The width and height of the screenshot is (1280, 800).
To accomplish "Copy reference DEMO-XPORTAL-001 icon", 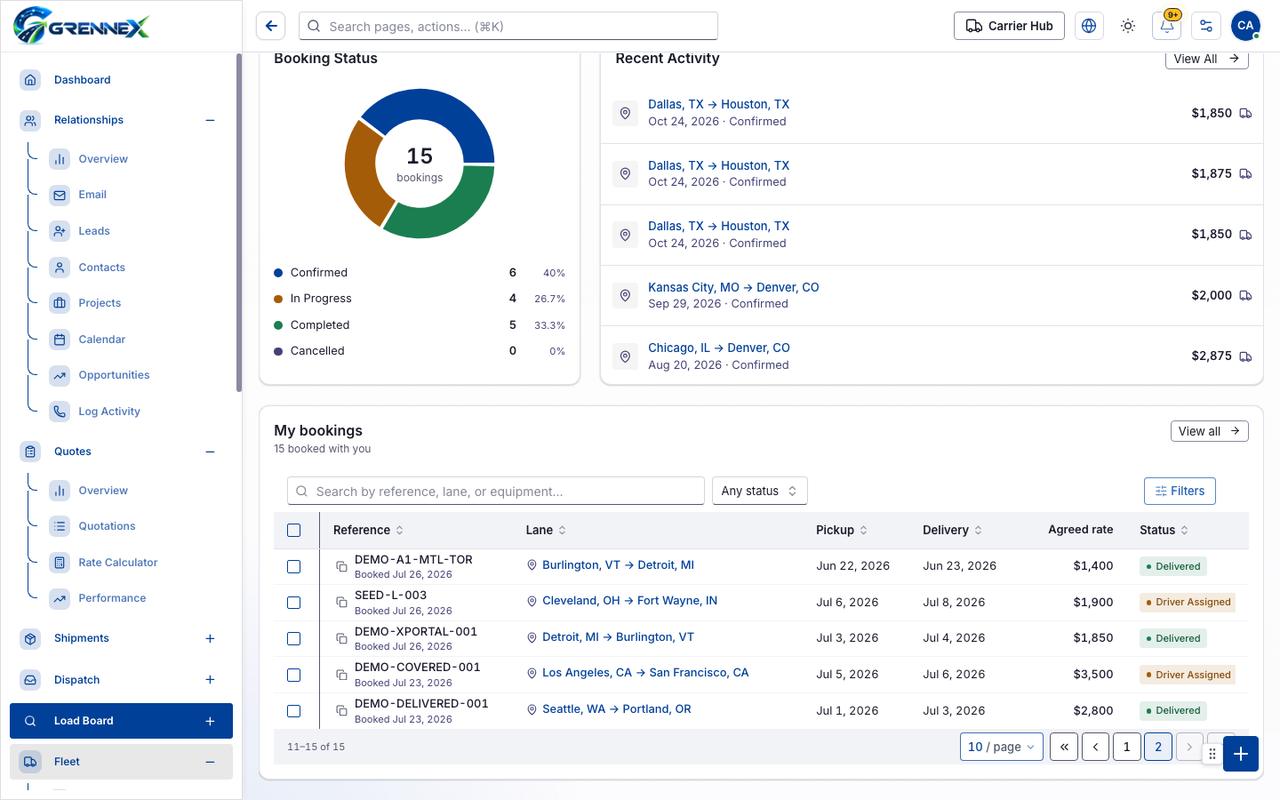I will pyautogui.click(x=341, y=639).
